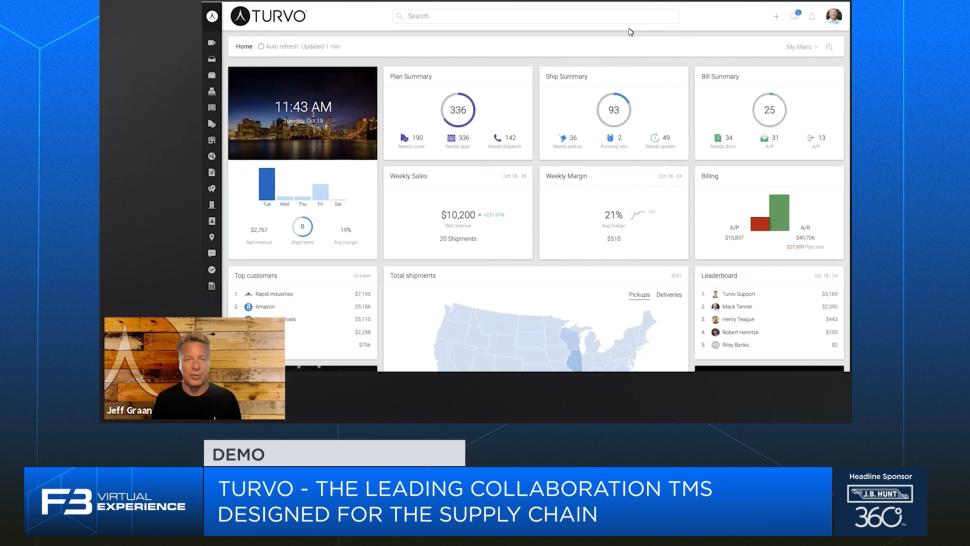Click the red A/P billing bar
Viewport: 970px width, 546px height.
click(760, 224)
